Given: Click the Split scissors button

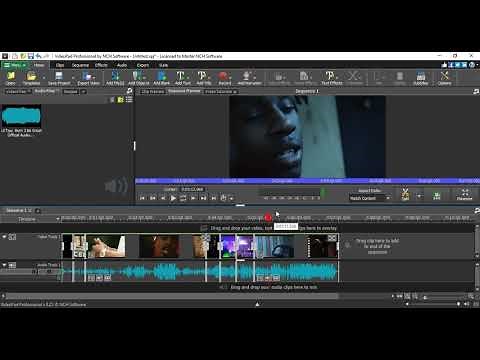Looking at the screenshot, I should point(405,194).
